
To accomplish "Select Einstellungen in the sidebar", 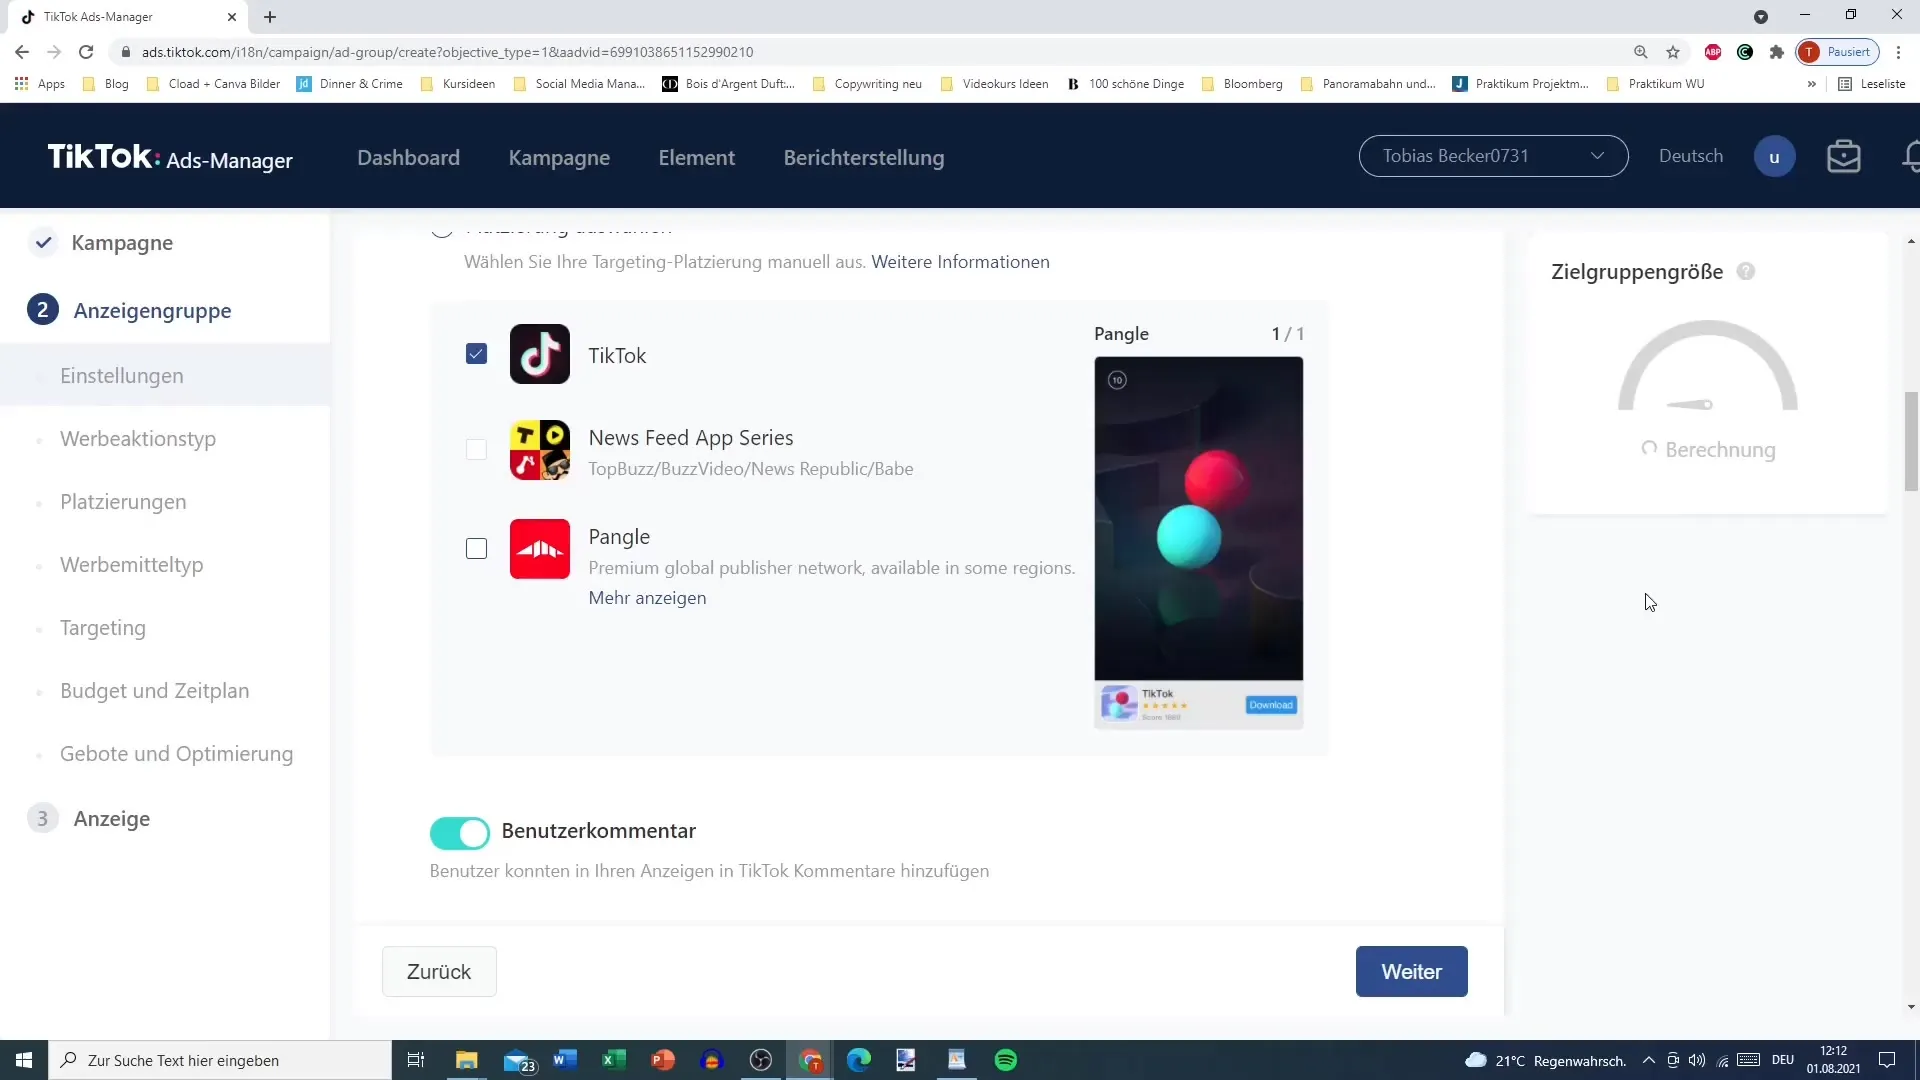I will click(165, 376).
